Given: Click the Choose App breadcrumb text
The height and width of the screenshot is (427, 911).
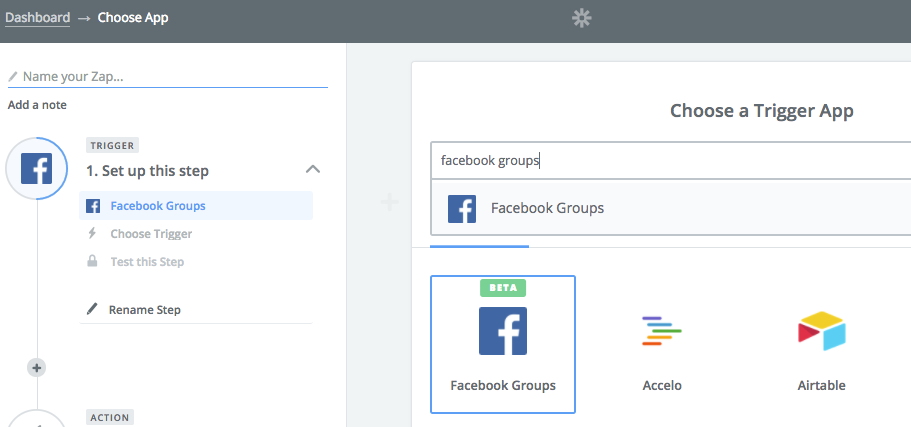Looking at the screenshot, I should pos(133,17).
